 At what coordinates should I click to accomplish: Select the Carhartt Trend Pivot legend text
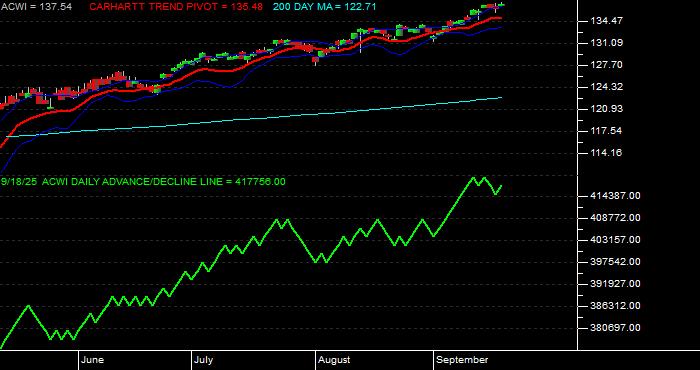click(176, 7)
